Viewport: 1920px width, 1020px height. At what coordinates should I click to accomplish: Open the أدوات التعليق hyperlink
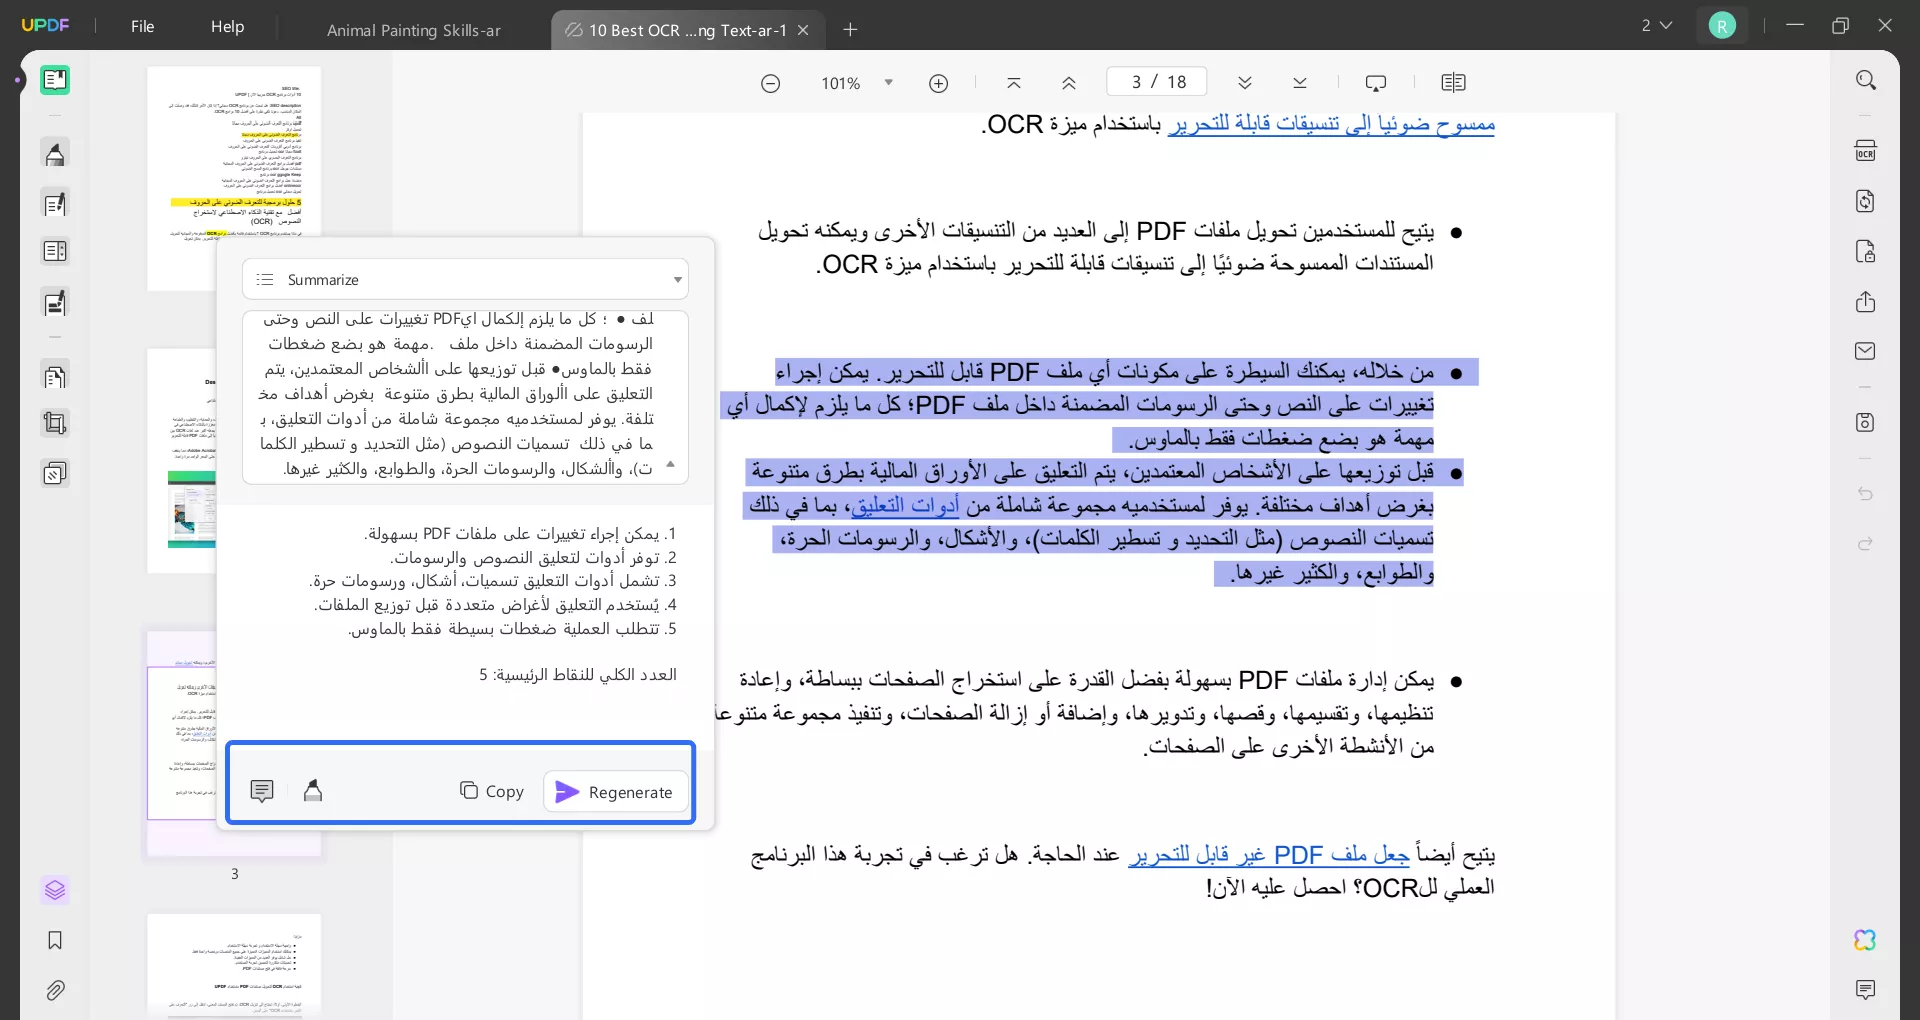(x=905, y=506)
